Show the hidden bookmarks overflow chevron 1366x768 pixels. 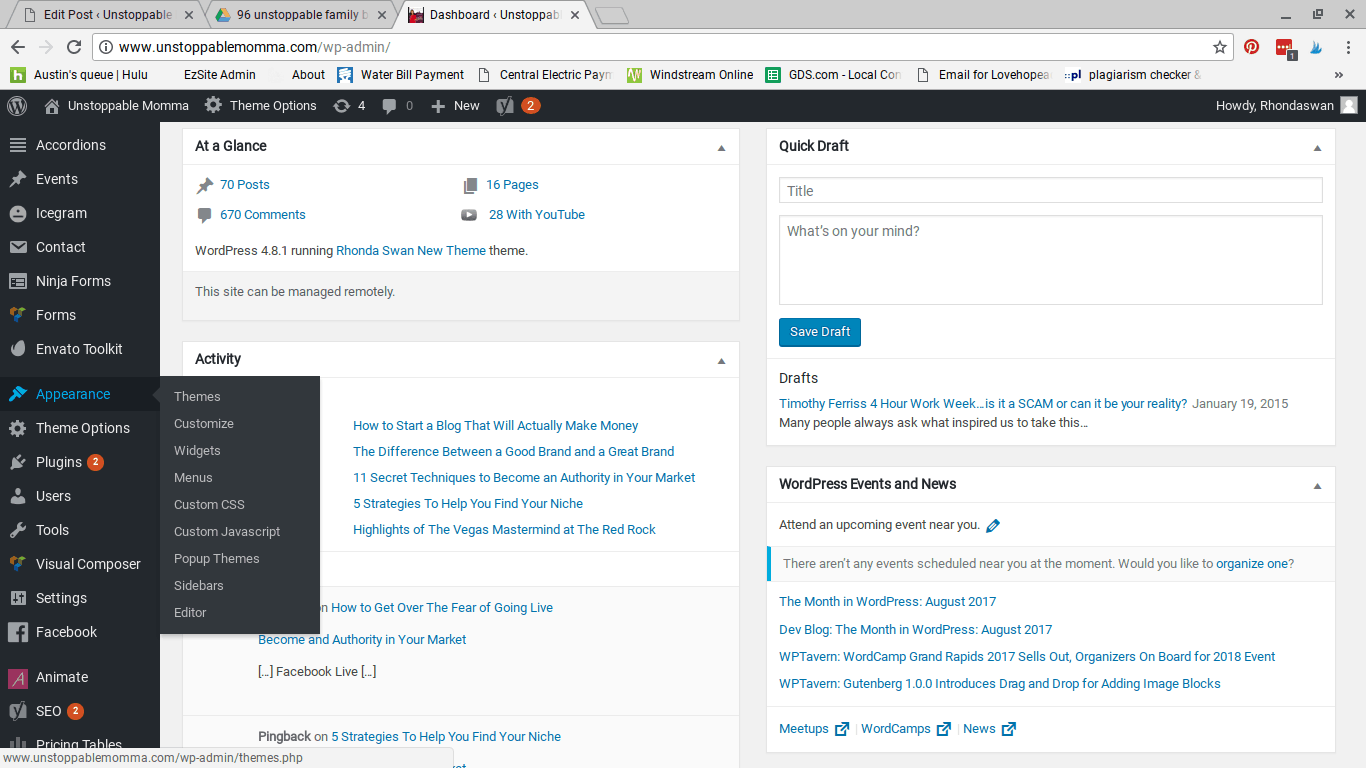(1339, 74)
